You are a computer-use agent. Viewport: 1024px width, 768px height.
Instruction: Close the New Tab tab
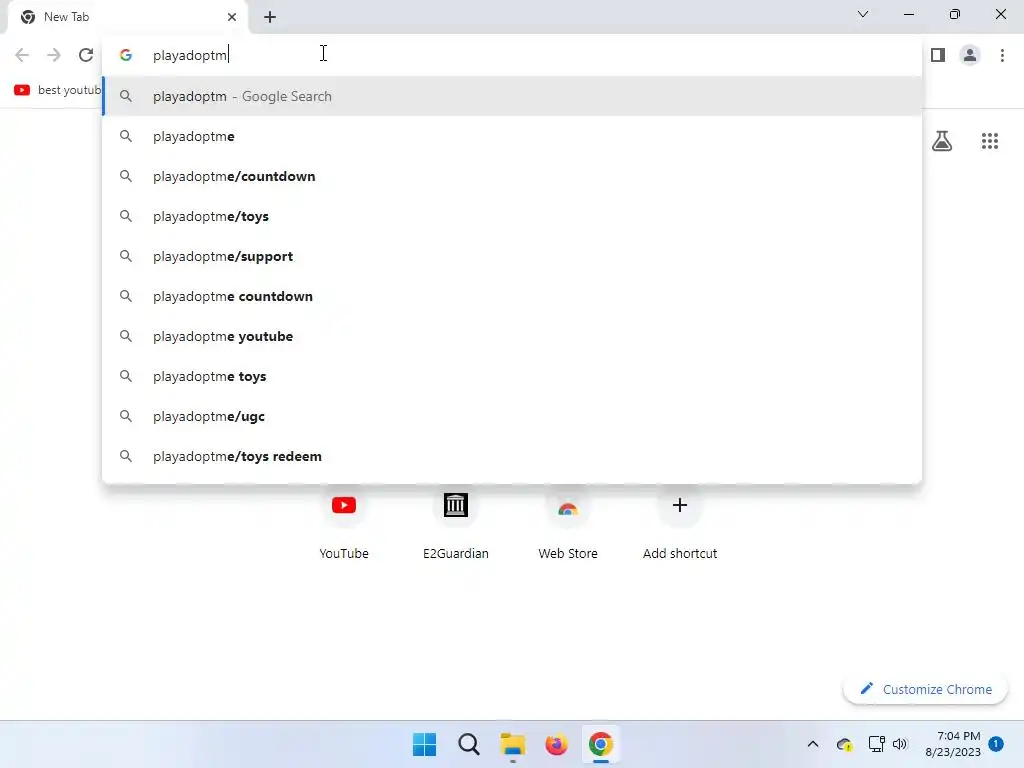232,17
